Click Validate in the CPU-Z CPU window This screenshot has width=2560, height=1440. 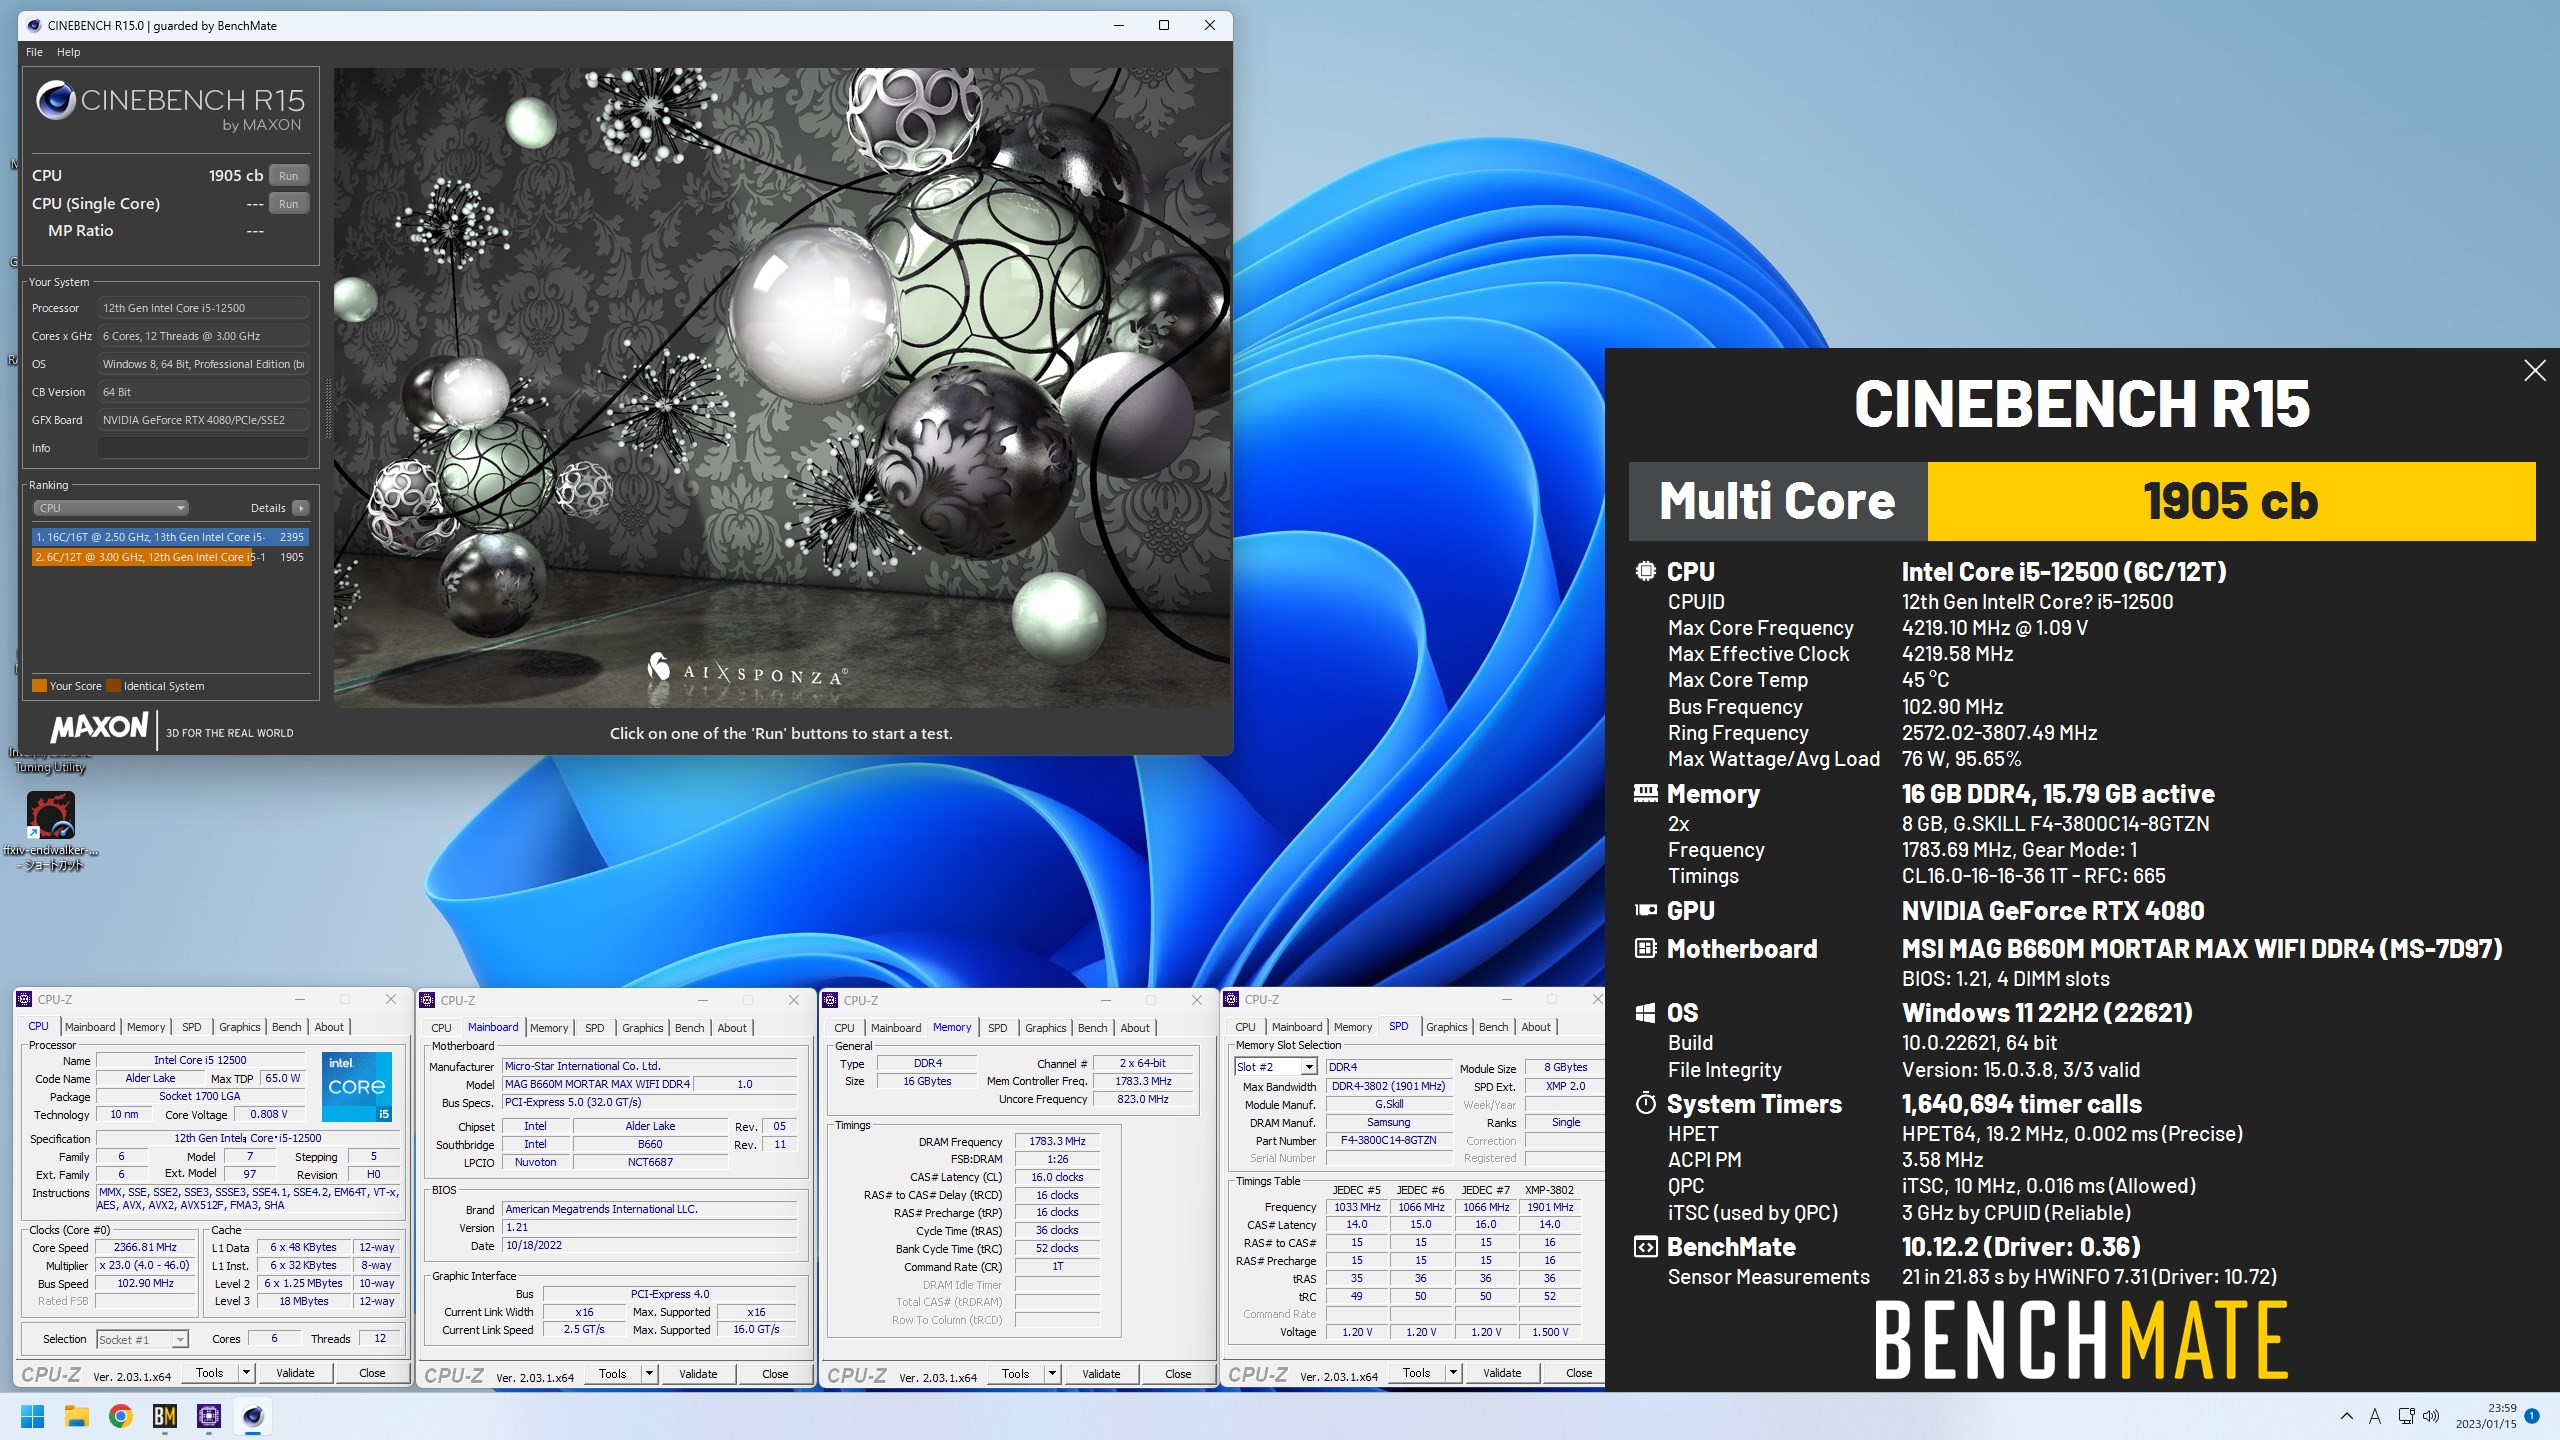click(x=295, y=1373)
